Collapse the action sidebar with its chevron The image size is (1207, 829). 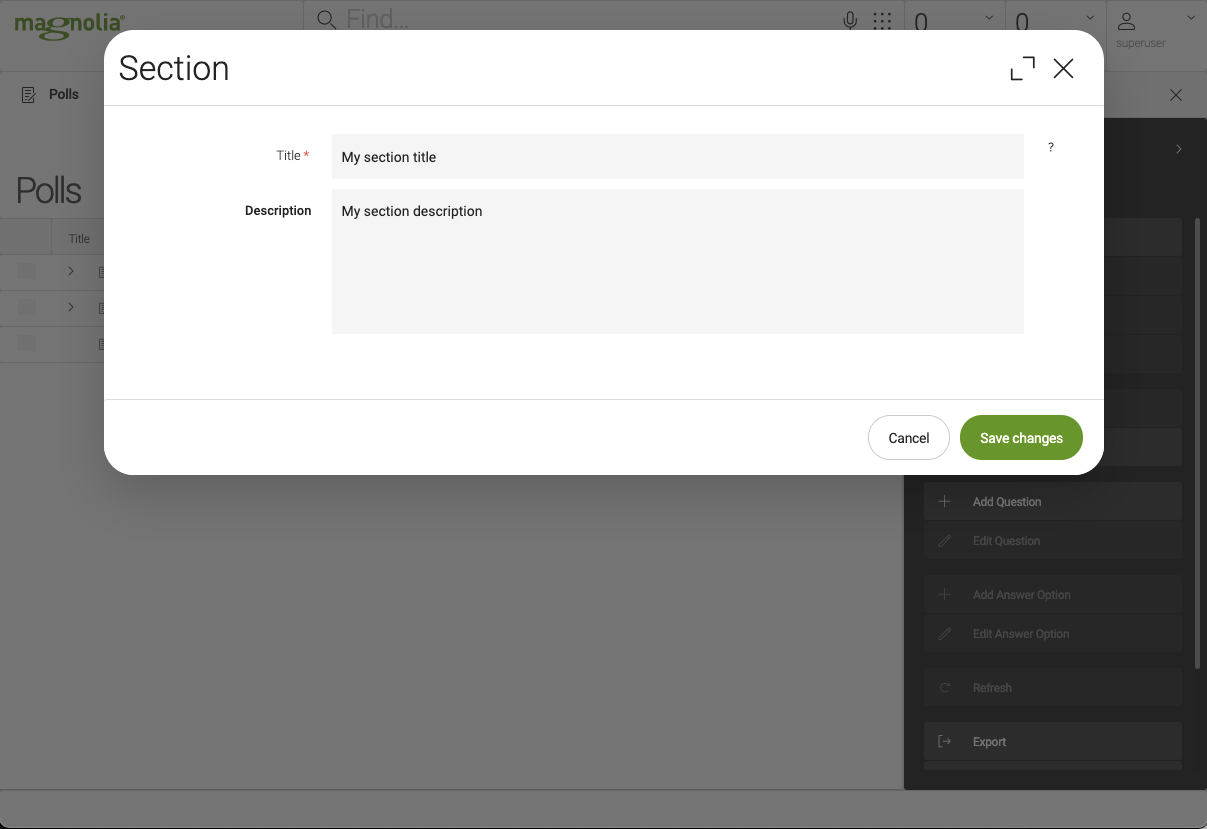[1178, 148]
